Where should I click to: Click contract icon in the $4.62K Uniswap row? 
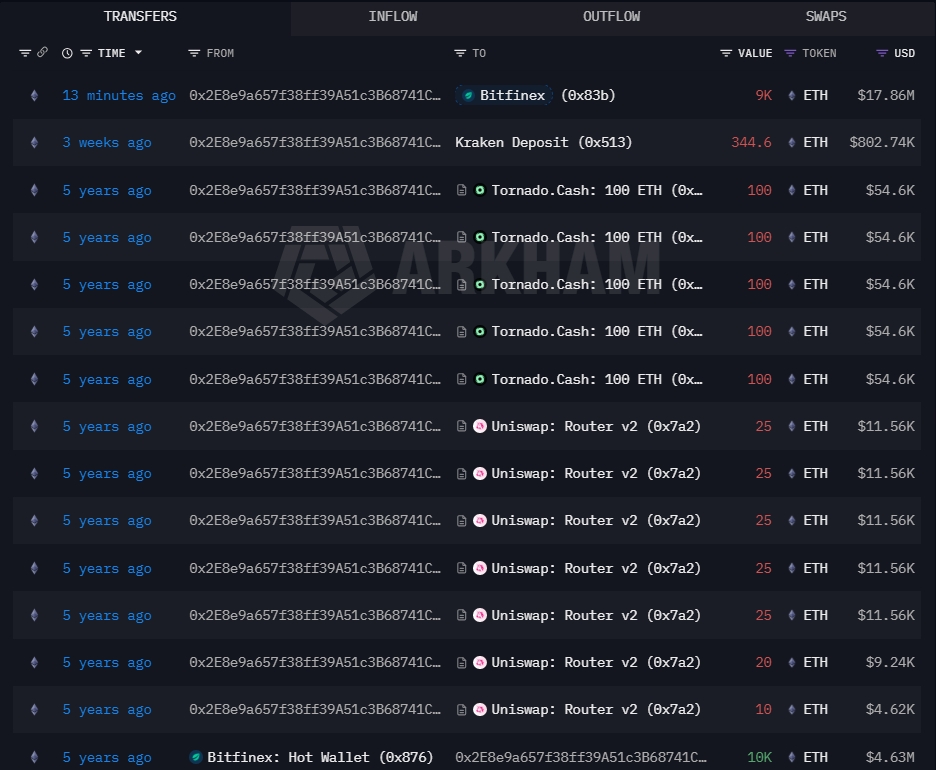coord(461,710)
